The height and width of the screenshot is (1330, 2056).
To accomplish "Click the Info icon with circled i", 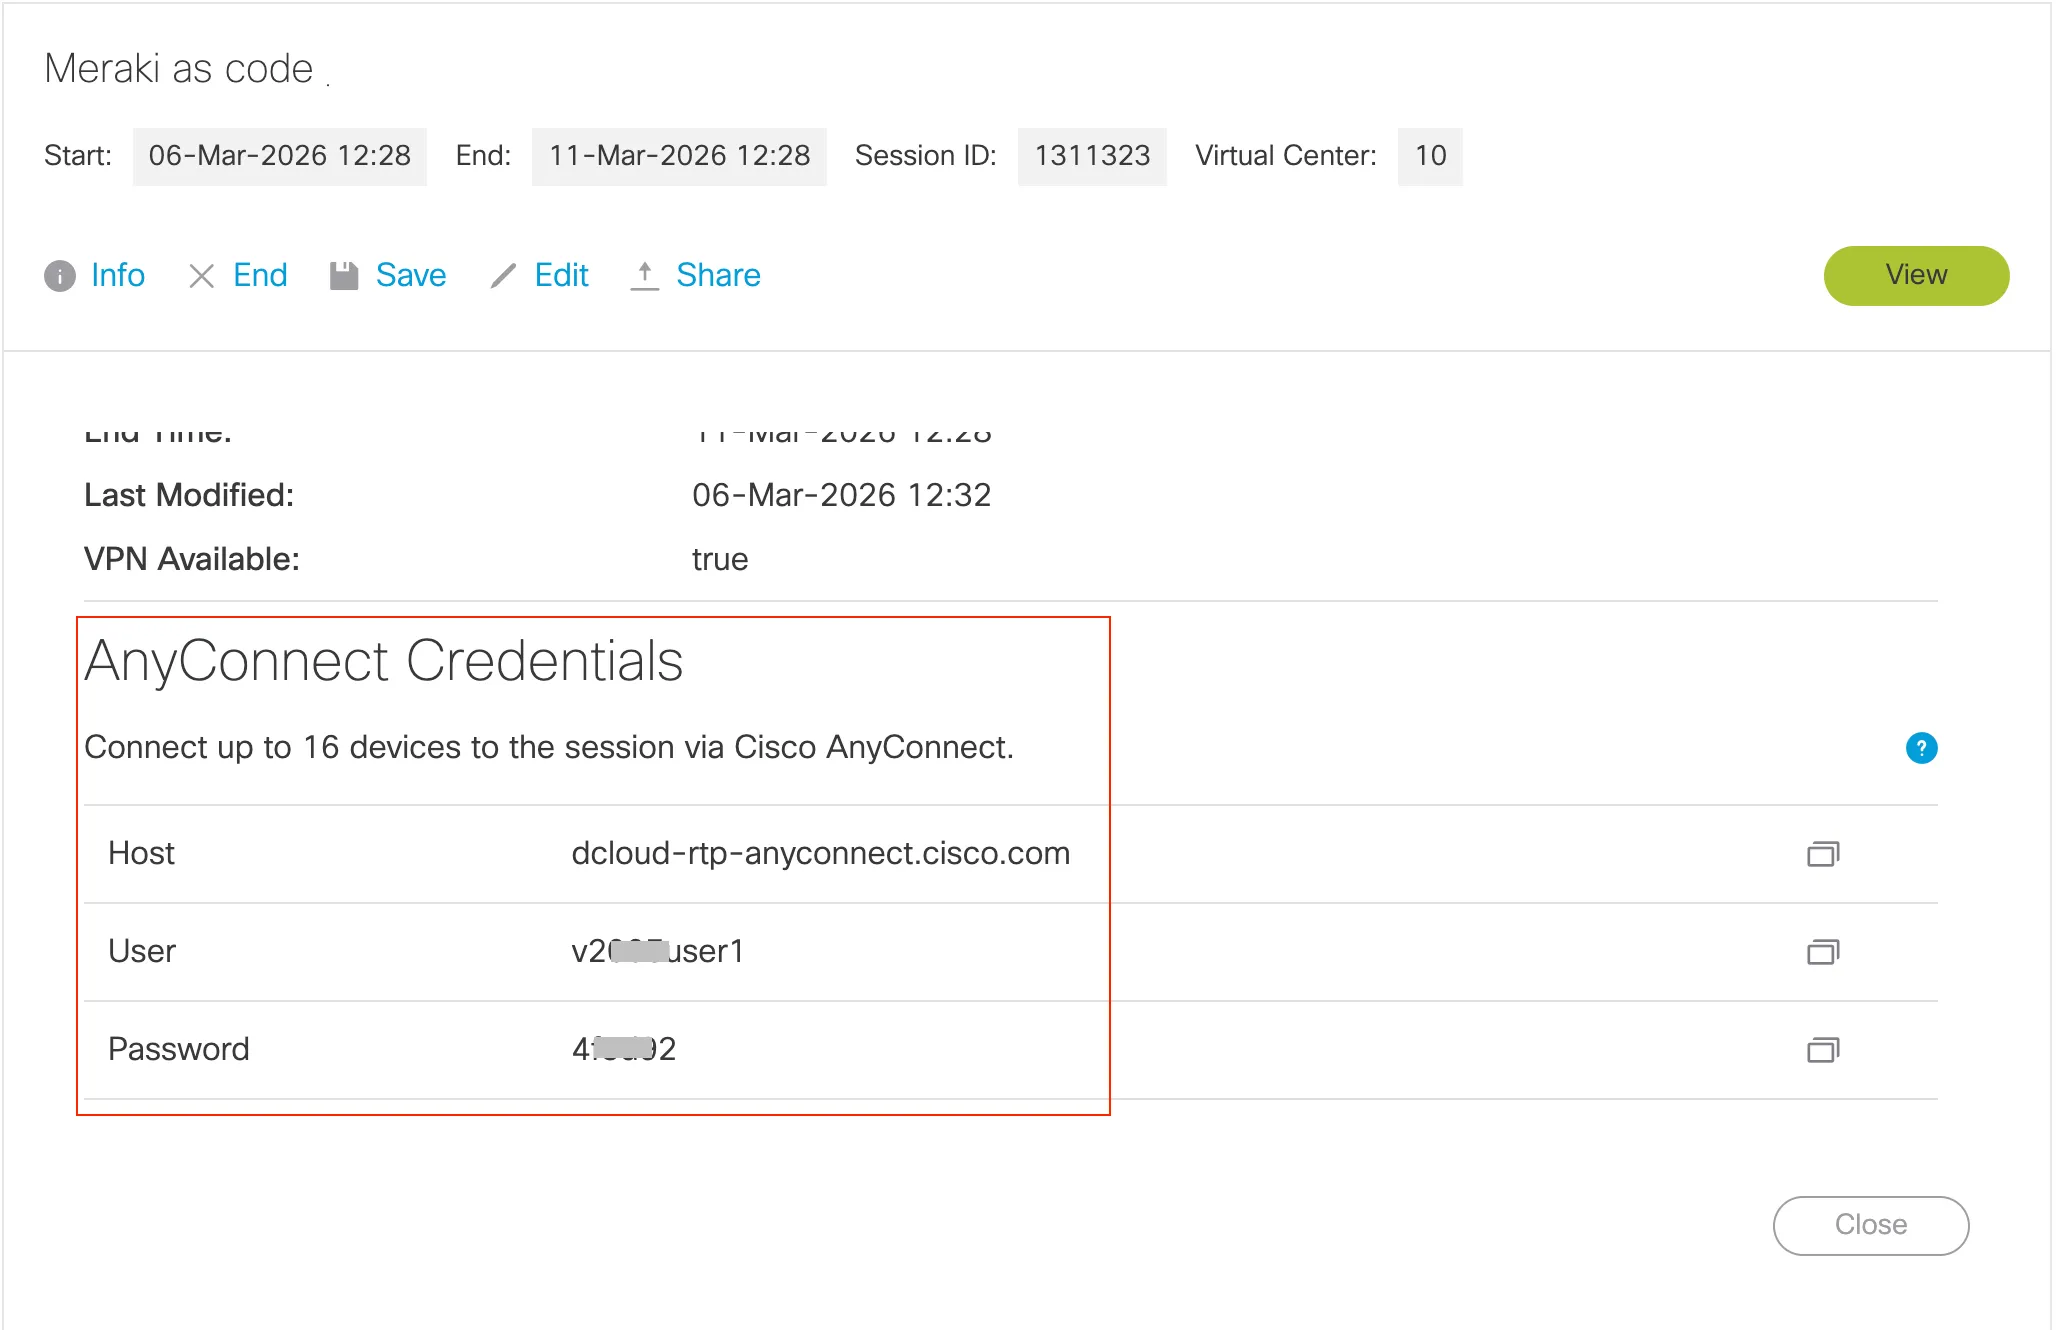I will [x=60, y=276].
